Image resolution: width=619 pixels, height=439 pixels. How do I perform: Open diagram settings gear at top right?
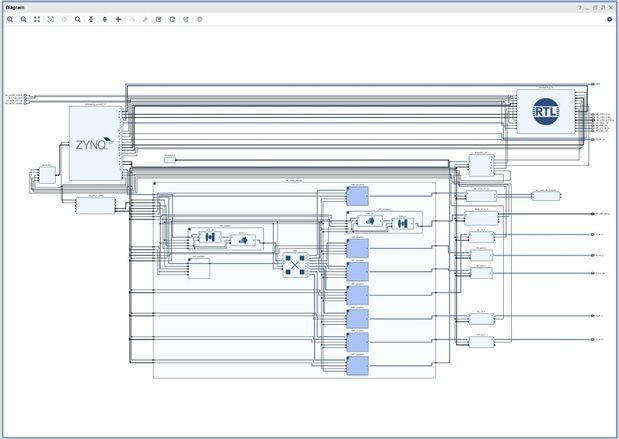(609, 19)
